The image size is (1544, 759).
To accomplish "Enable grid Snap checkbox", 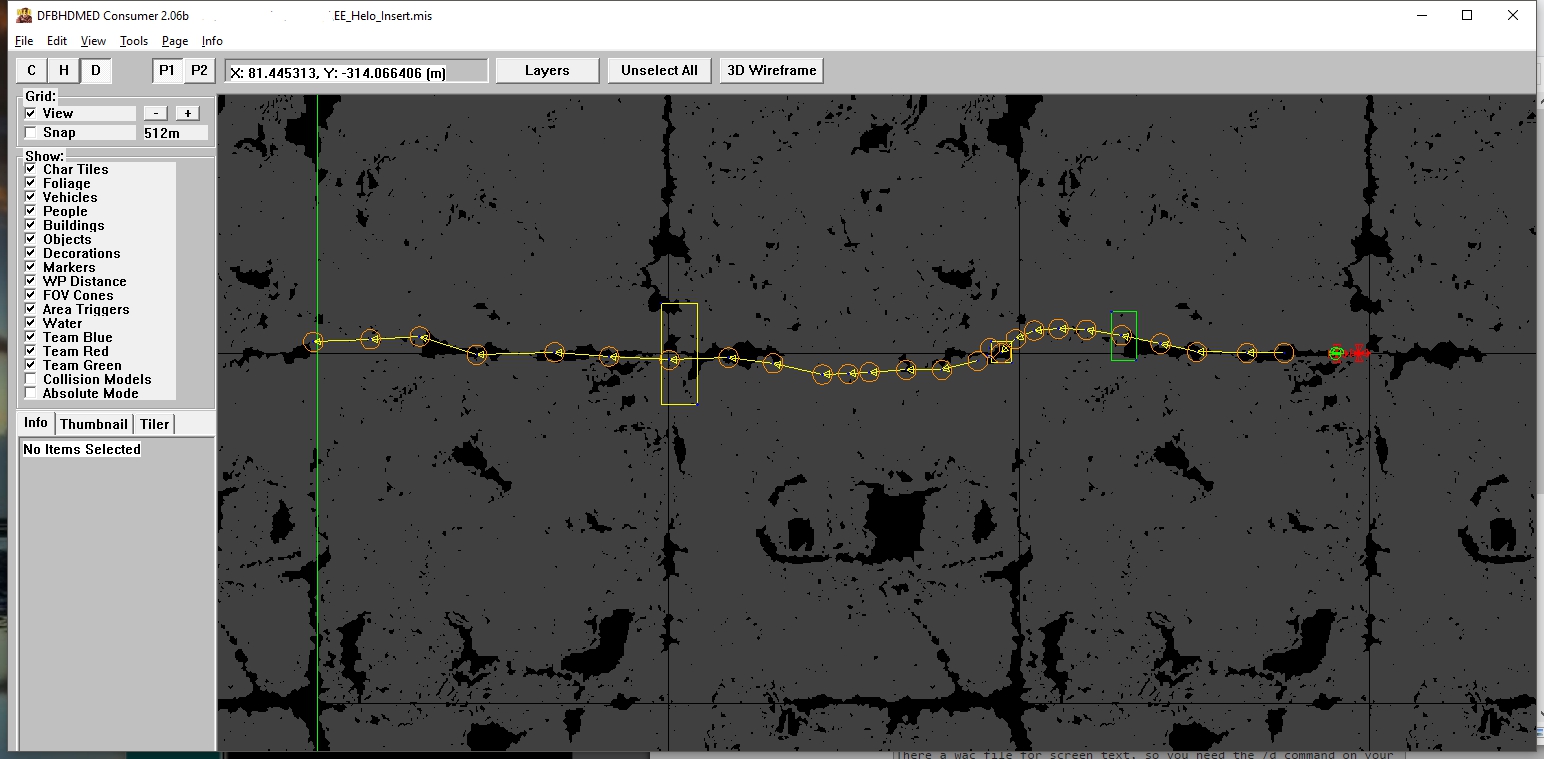I will pyautogui.click(x=30, y=132).
